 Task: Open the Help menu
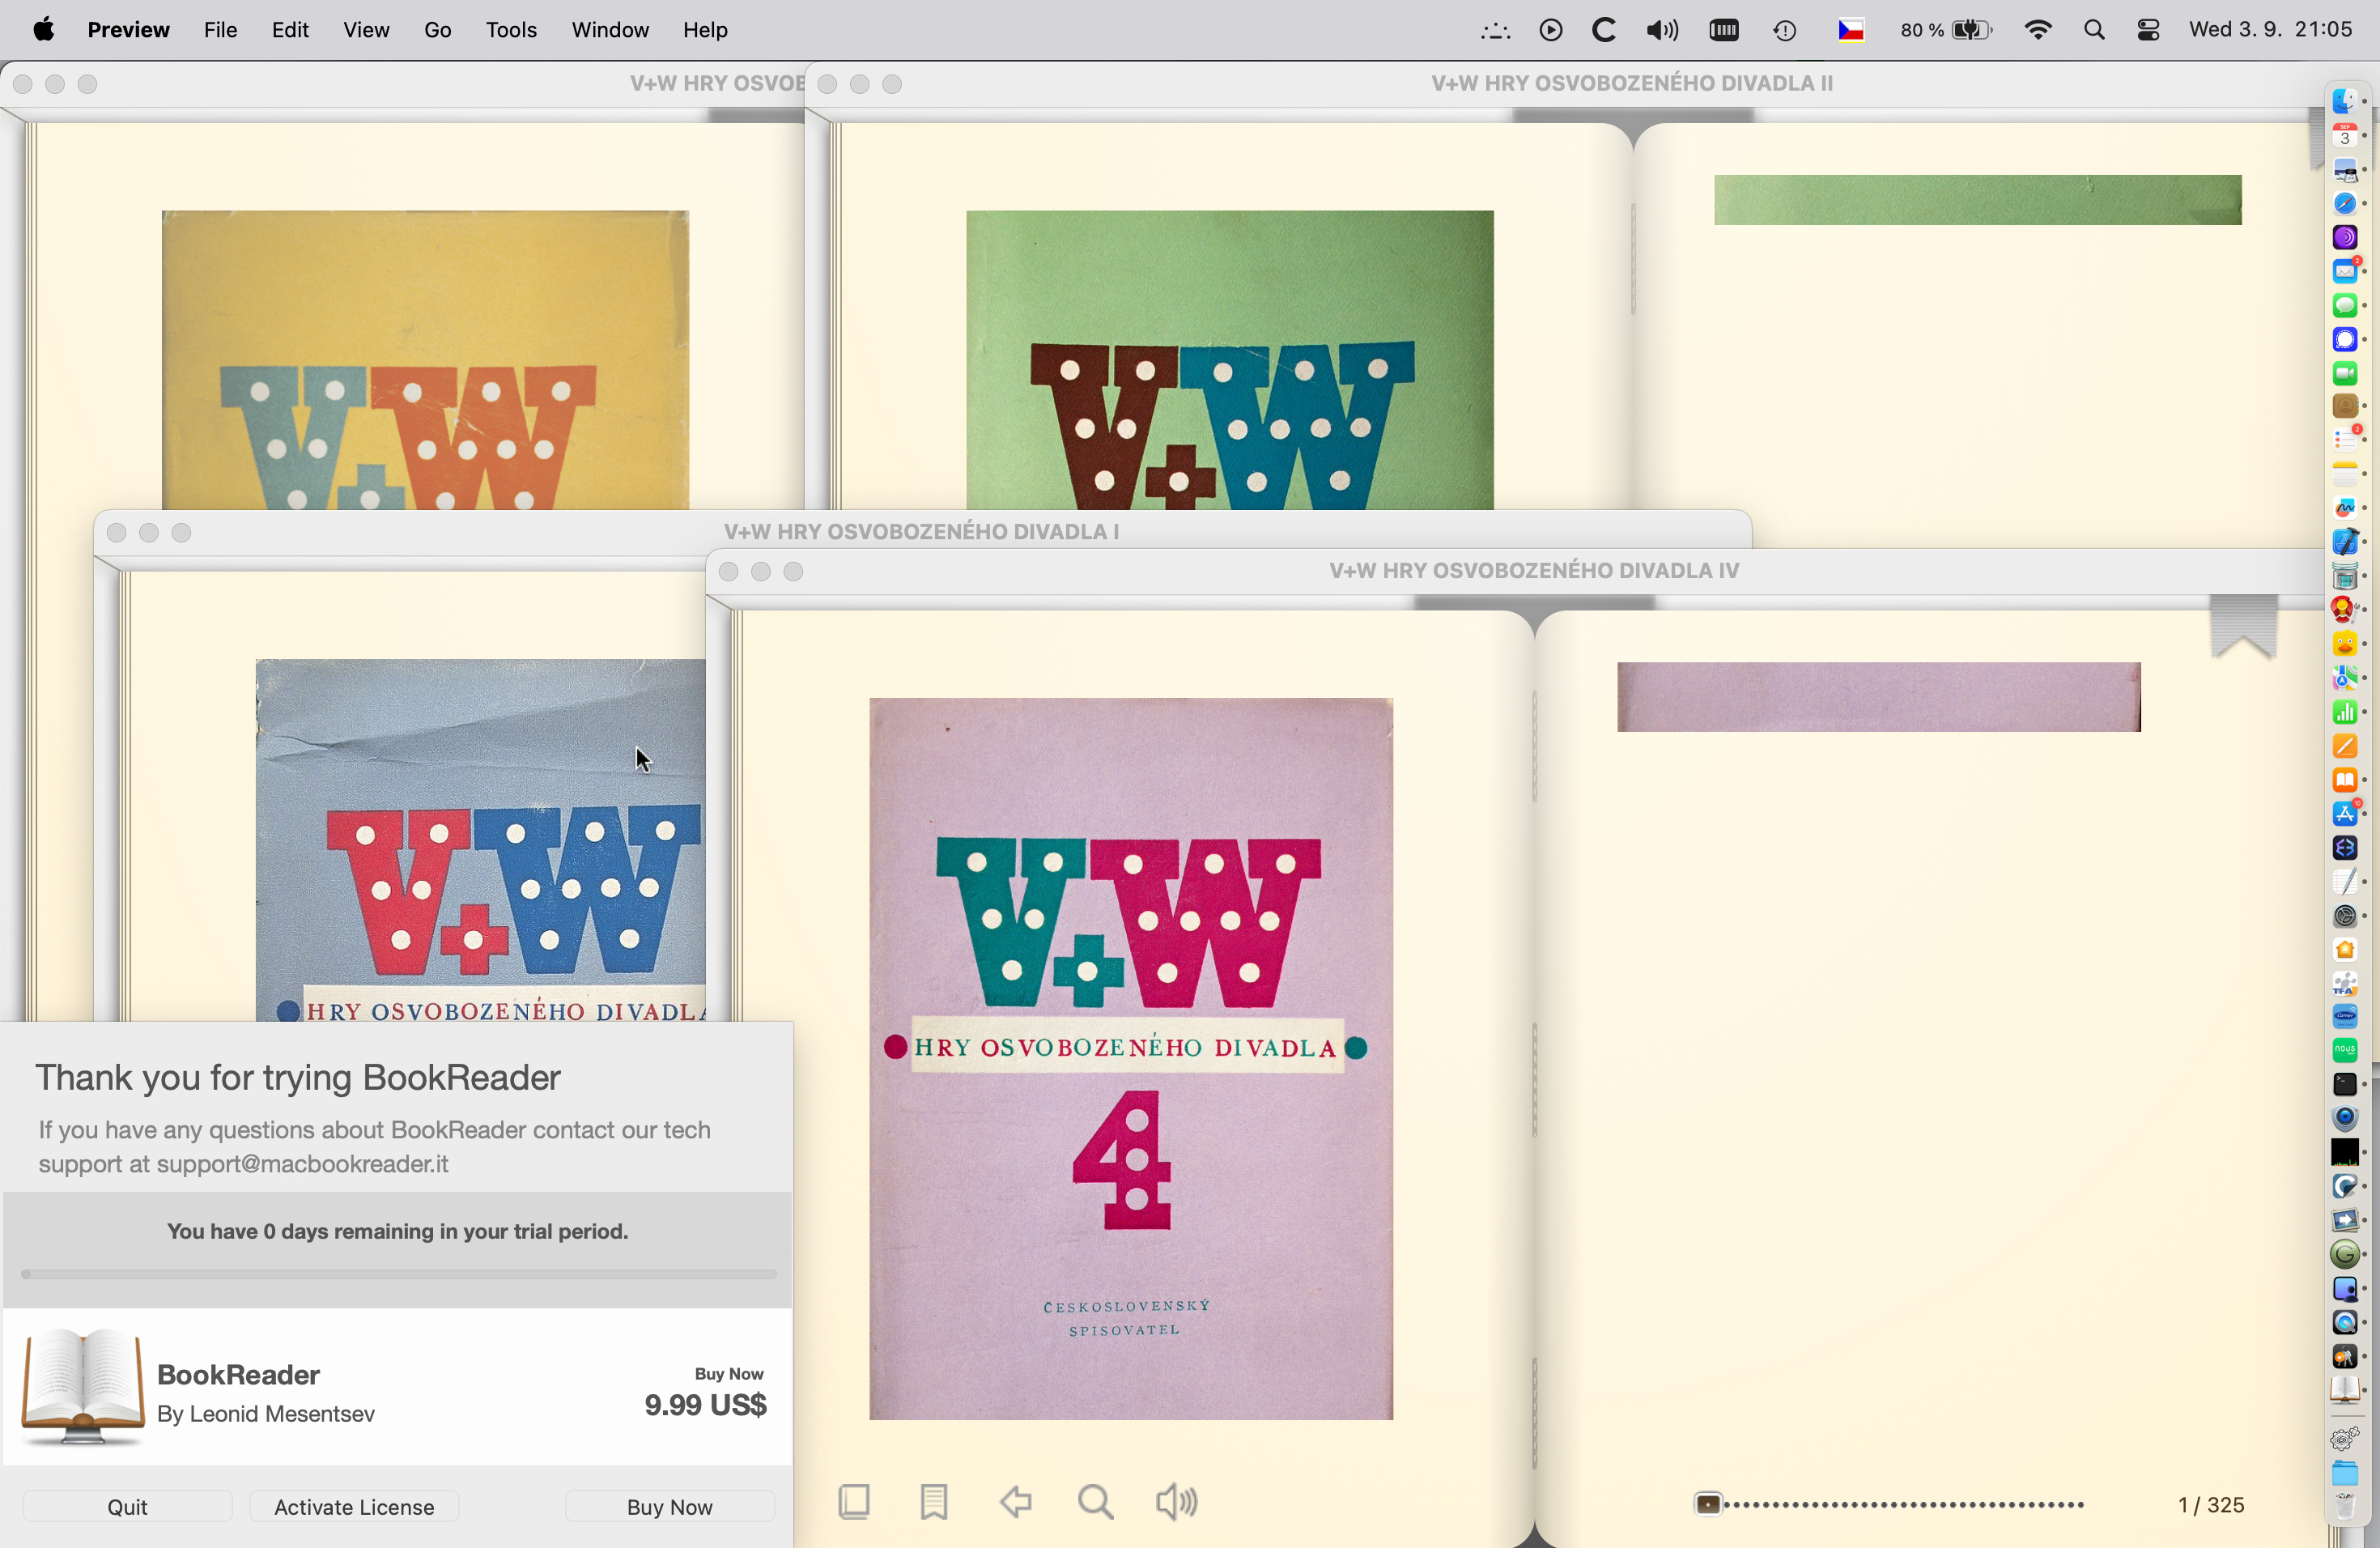point(705,30)
